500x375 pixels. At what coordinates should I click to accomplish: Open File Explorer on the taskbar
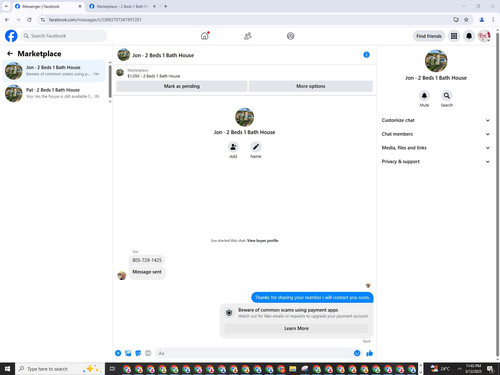click(x=293, y=369)
